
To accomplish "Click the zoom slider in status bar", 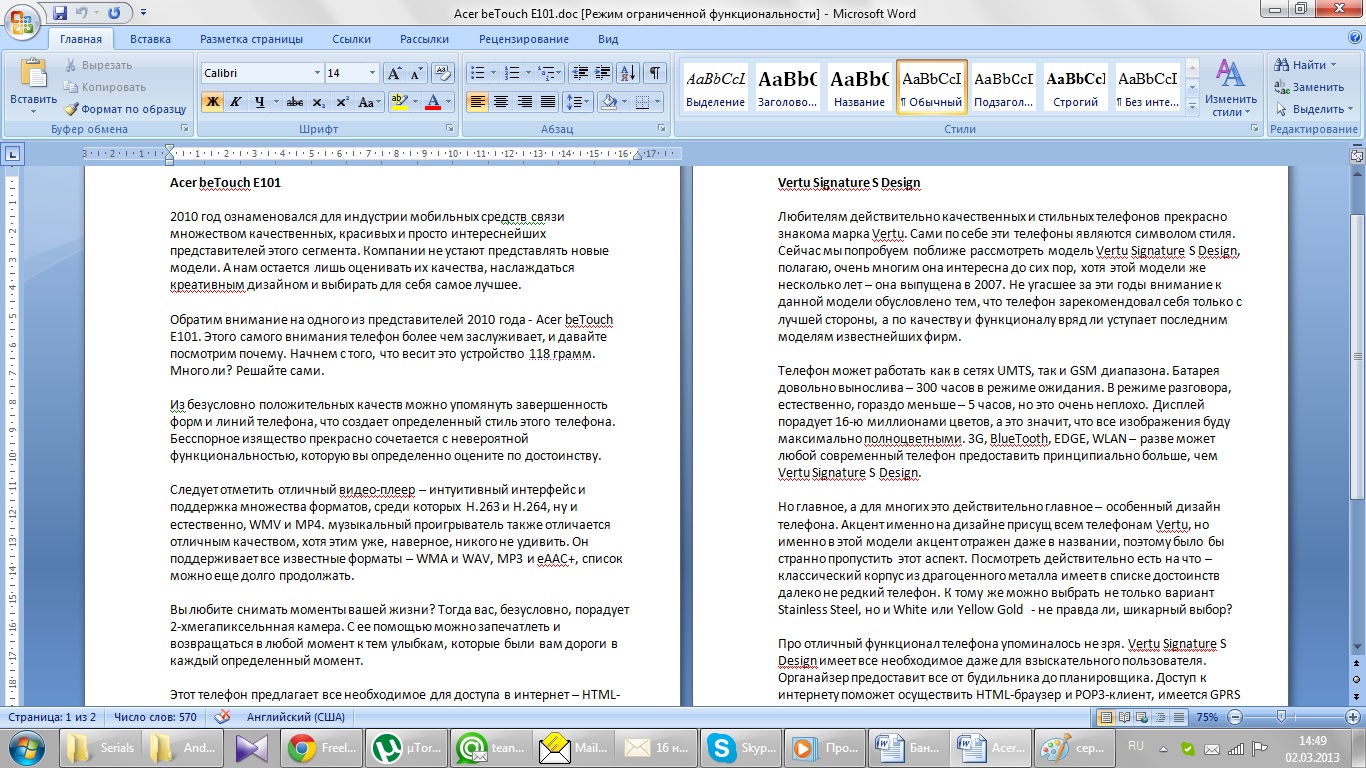I will click(1289, 717).
